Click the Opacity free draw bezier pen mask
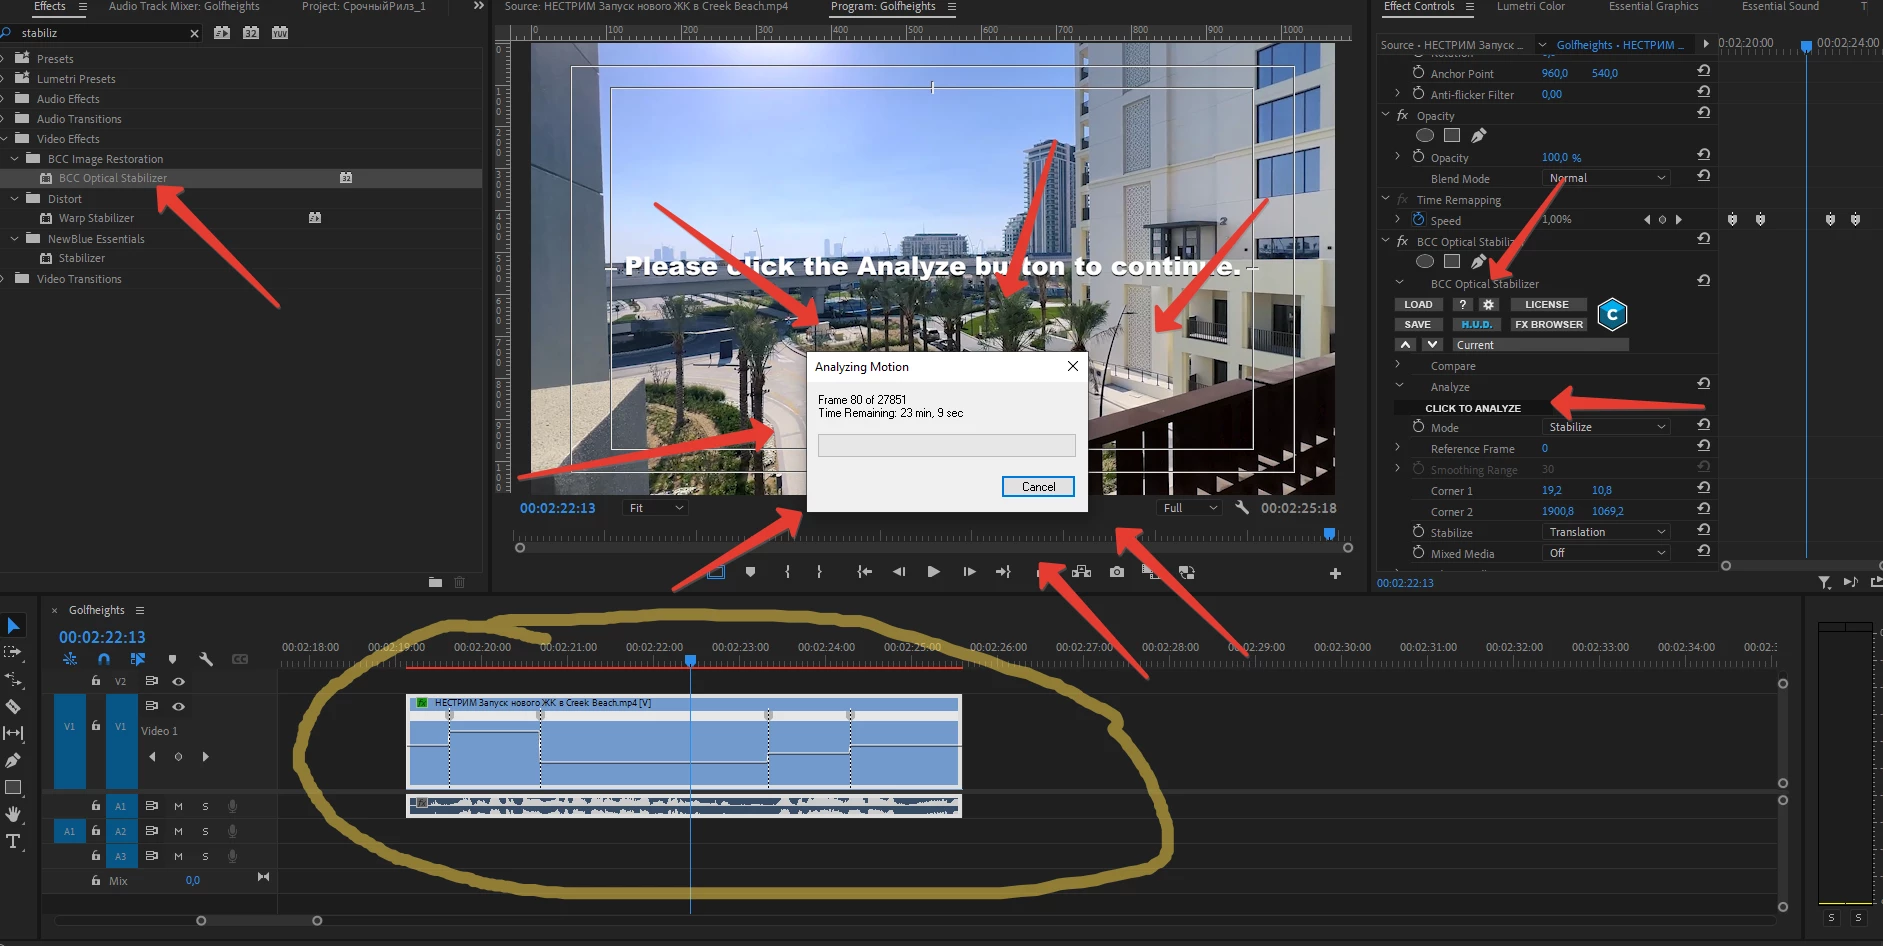Image resolution: width=1883 pixels, height=946 pixels. pos(1479,135)
